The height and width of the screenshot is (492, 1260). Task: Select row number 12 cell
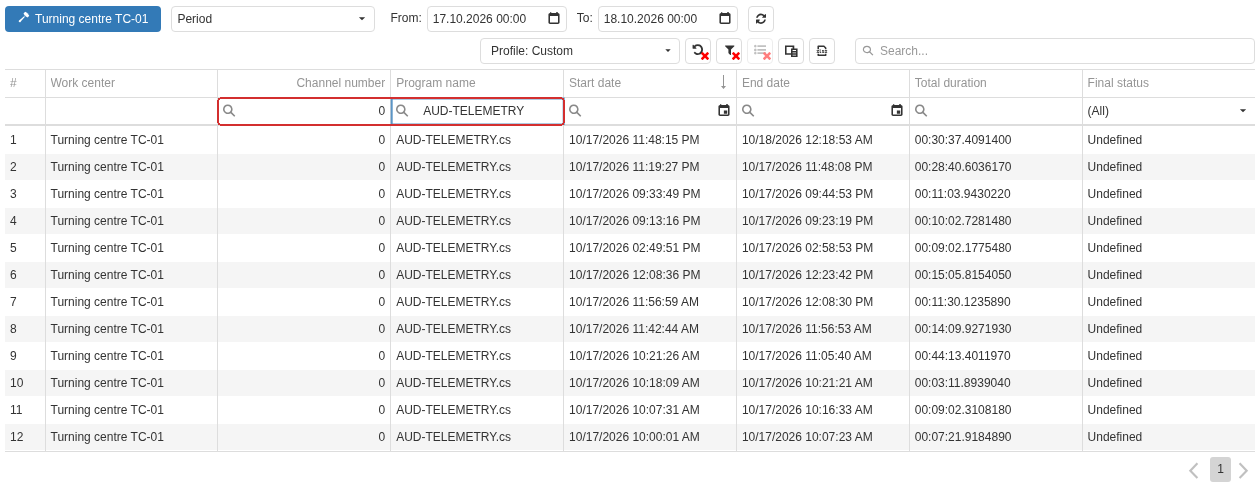point(25,437)
